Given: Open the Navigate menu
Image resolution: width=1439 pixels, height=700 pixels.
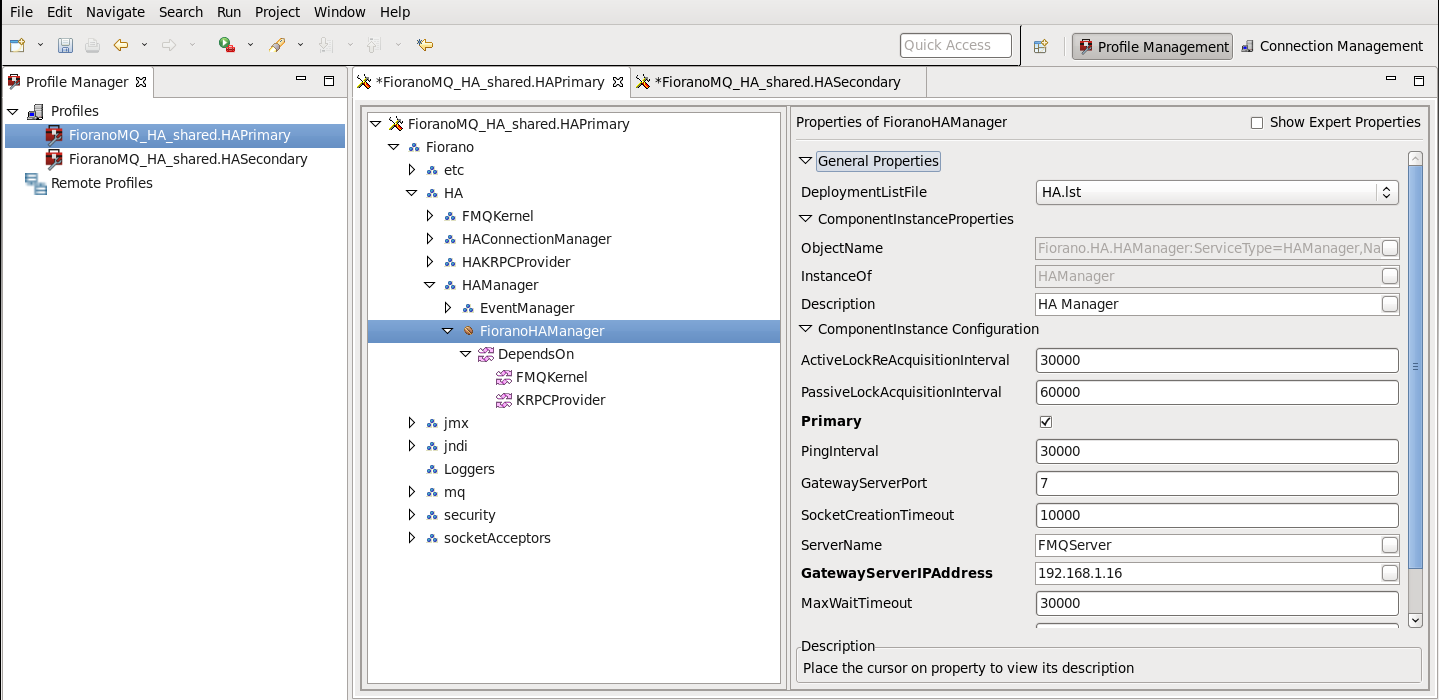Looking at the screenshot, I should (x=115, y=12).
